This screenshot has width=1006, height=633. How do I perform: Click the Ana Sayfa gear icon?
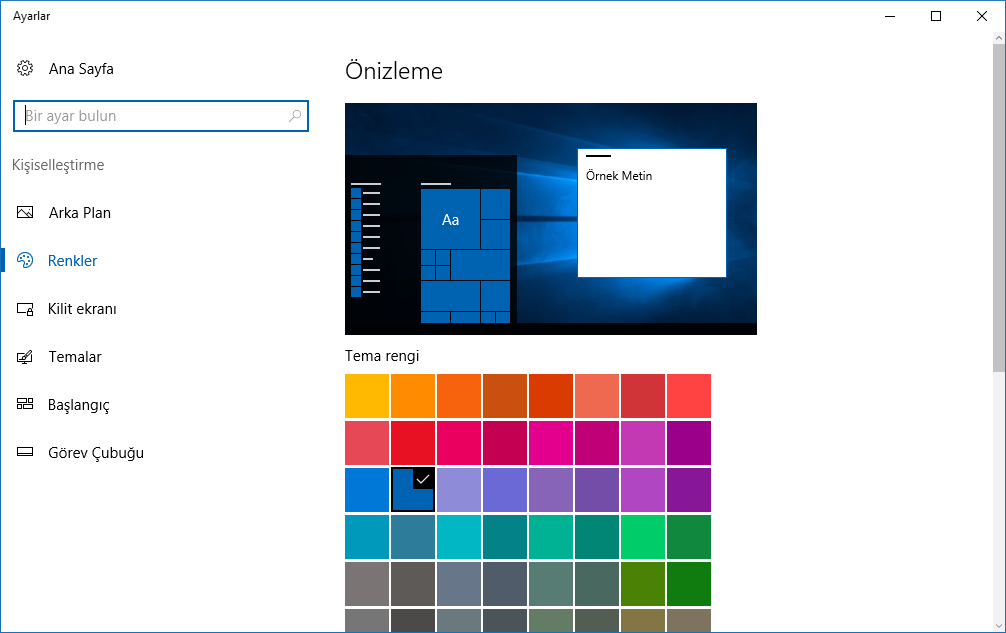(x=25, y=69)
